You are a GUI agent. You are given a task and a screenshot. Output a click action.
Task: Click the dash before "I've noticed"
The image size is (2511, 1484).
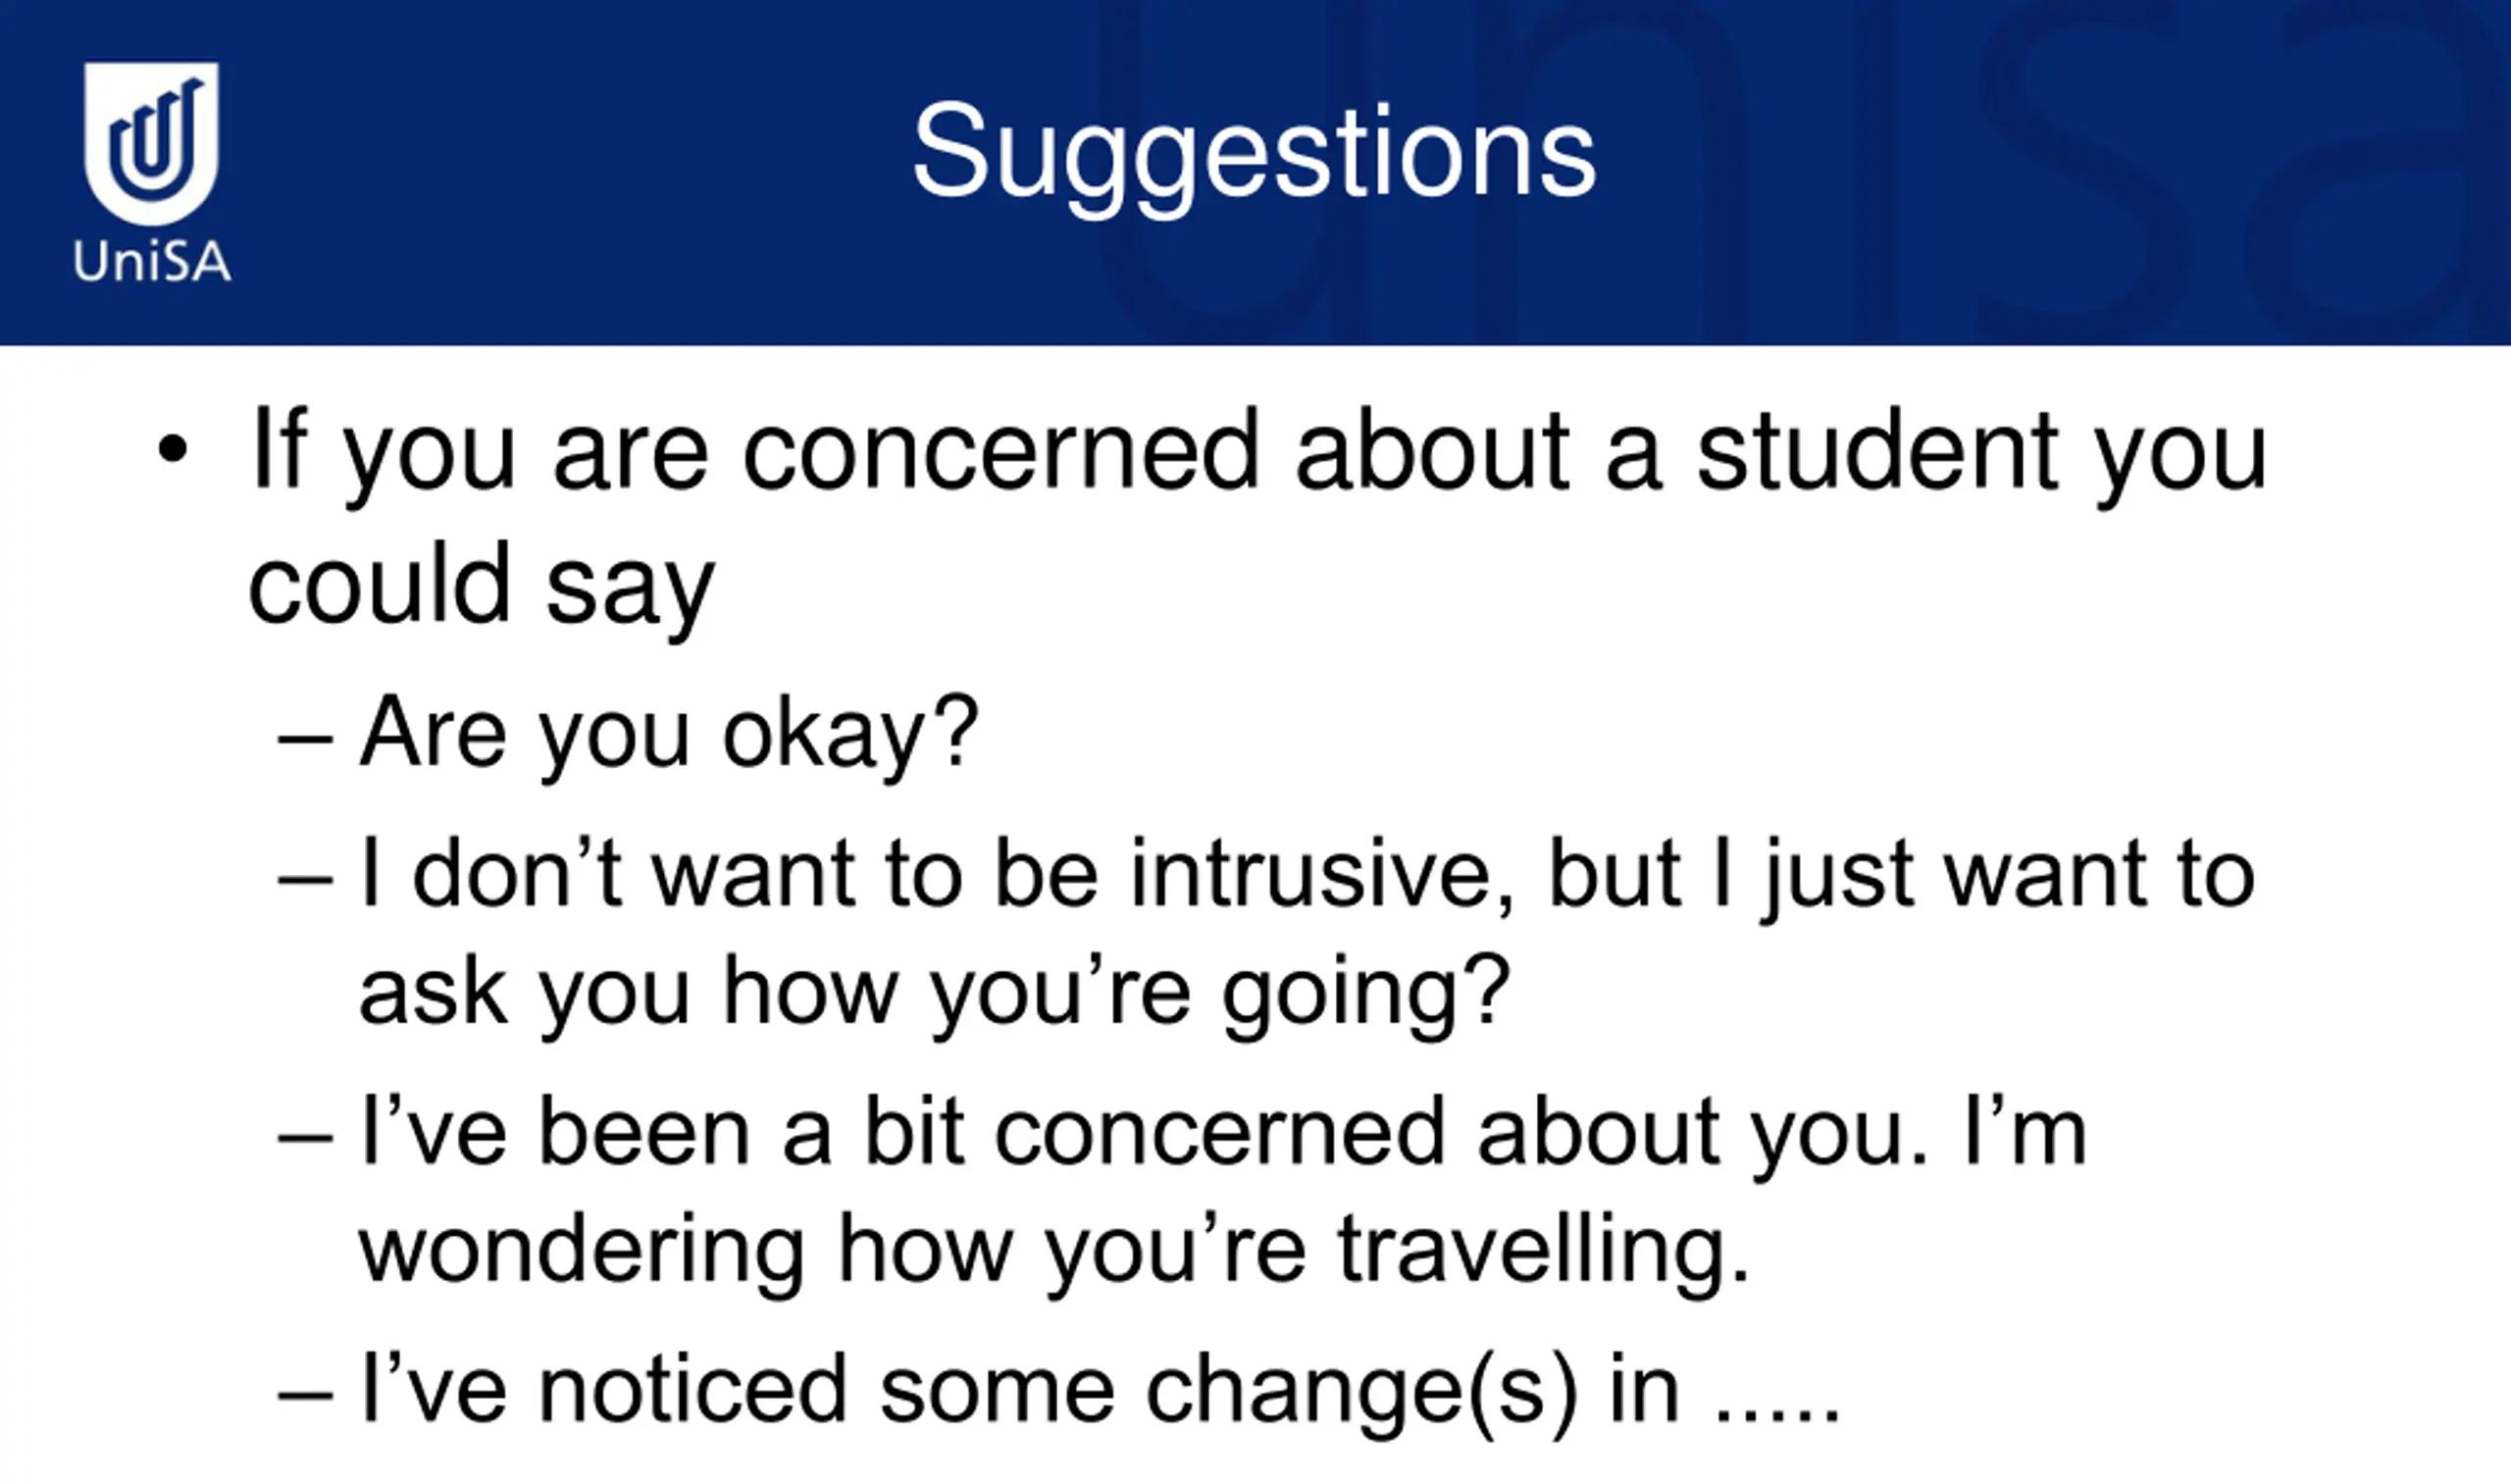305,1396
